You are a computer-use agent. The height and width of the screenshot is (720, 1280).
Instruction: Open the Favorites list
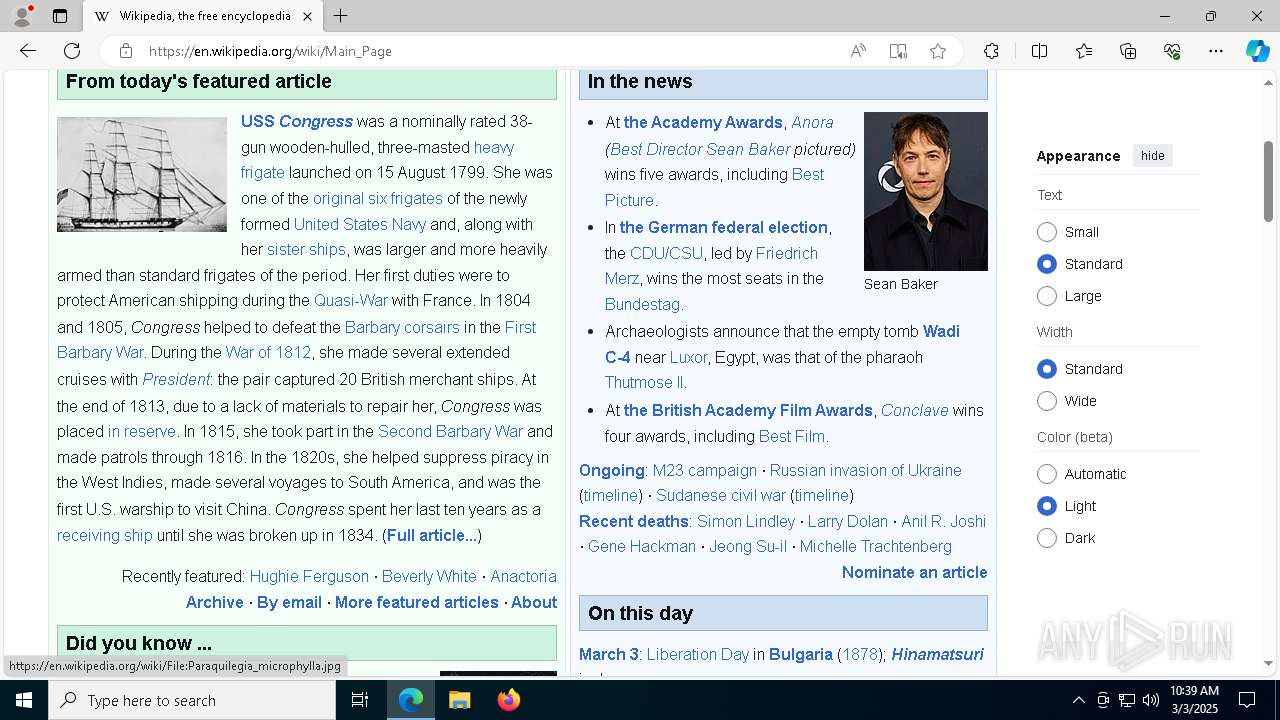coord(1084,51)
